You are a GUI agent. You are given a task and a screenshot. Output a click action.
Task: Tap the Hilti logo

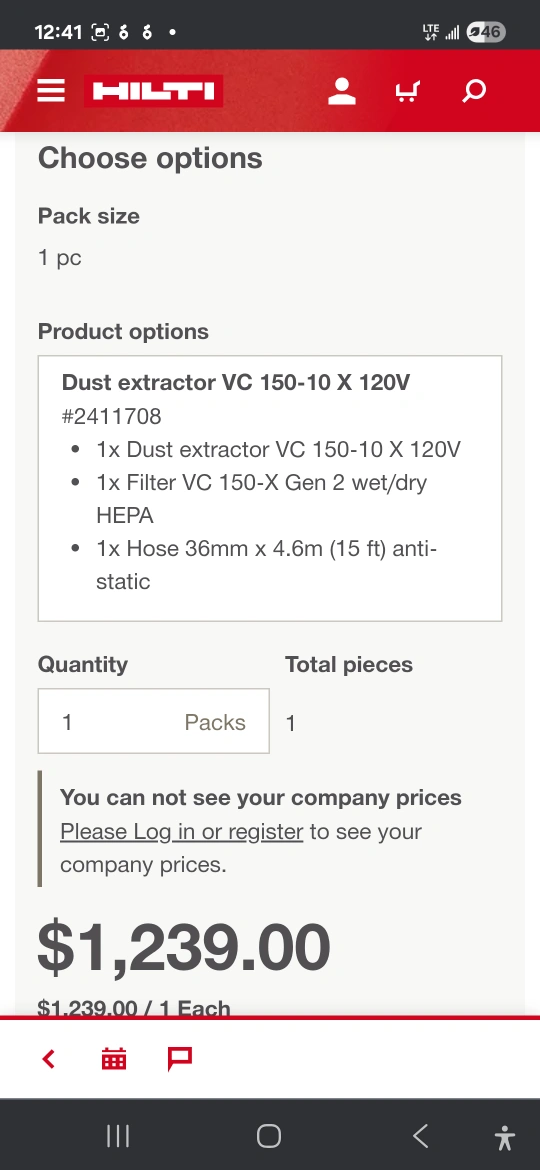tap(154, 91)
